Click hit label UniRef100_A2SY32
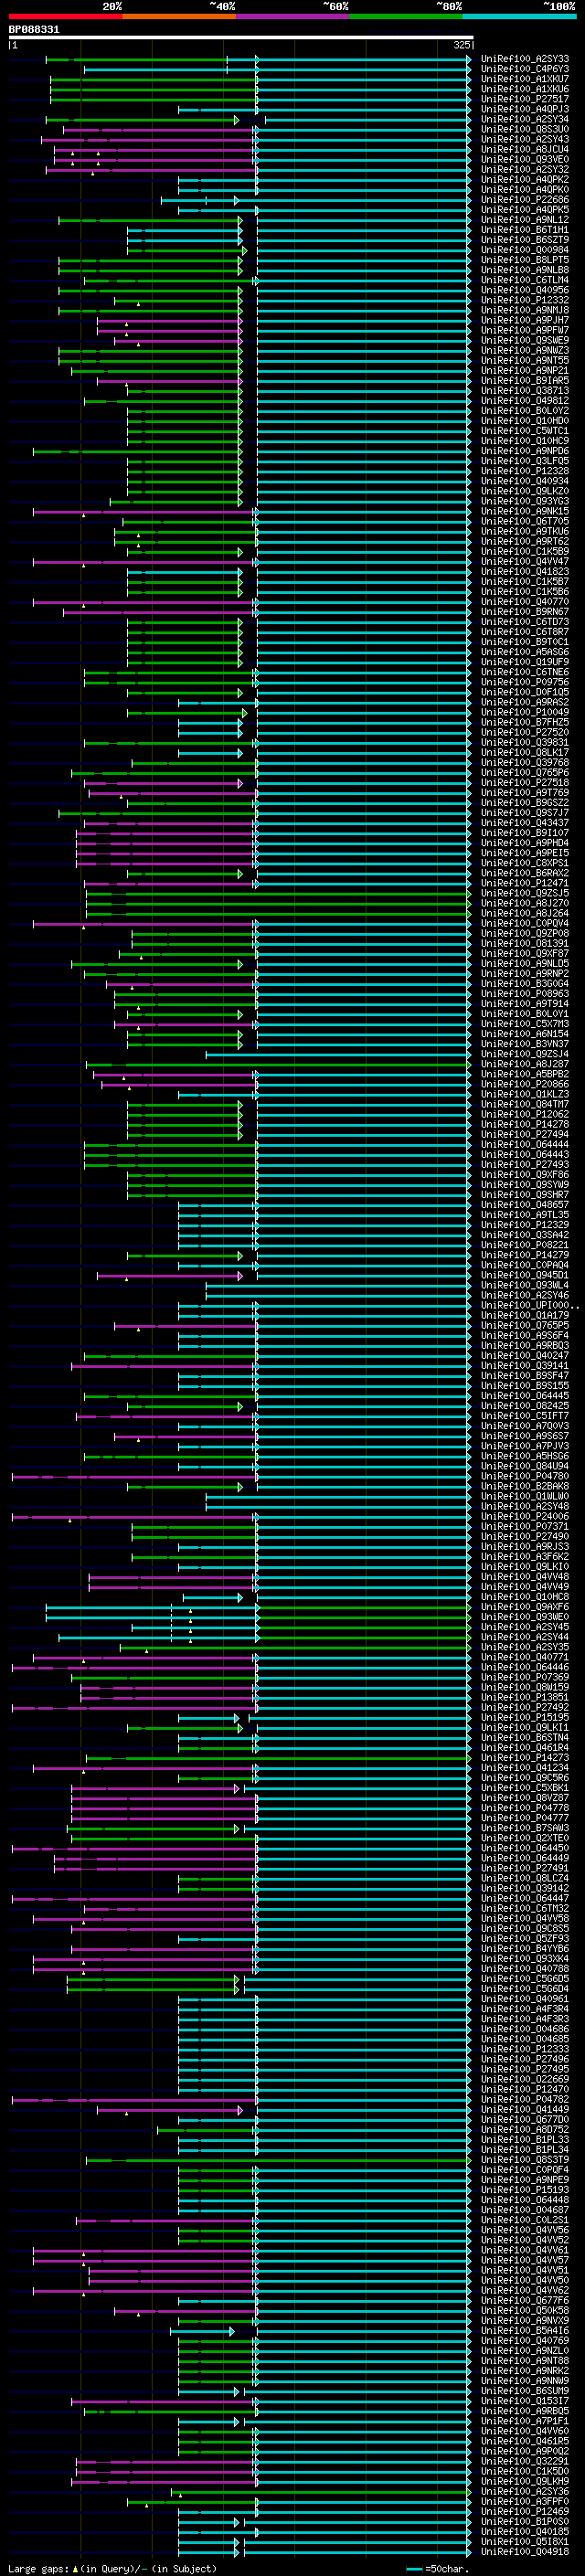Screen dimensions: 585x2576 coord(525,169)
